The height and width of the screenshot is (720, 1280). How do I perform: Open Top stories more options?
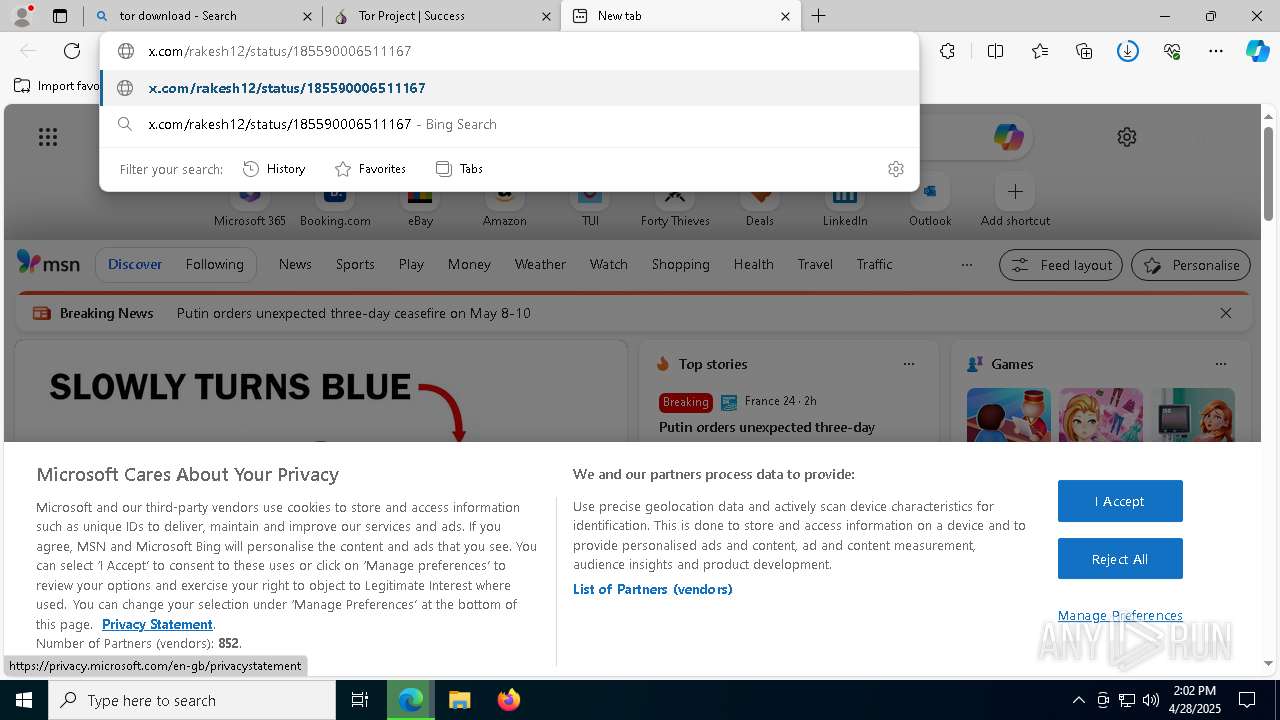pyautogui.click(x=909, y=364)
